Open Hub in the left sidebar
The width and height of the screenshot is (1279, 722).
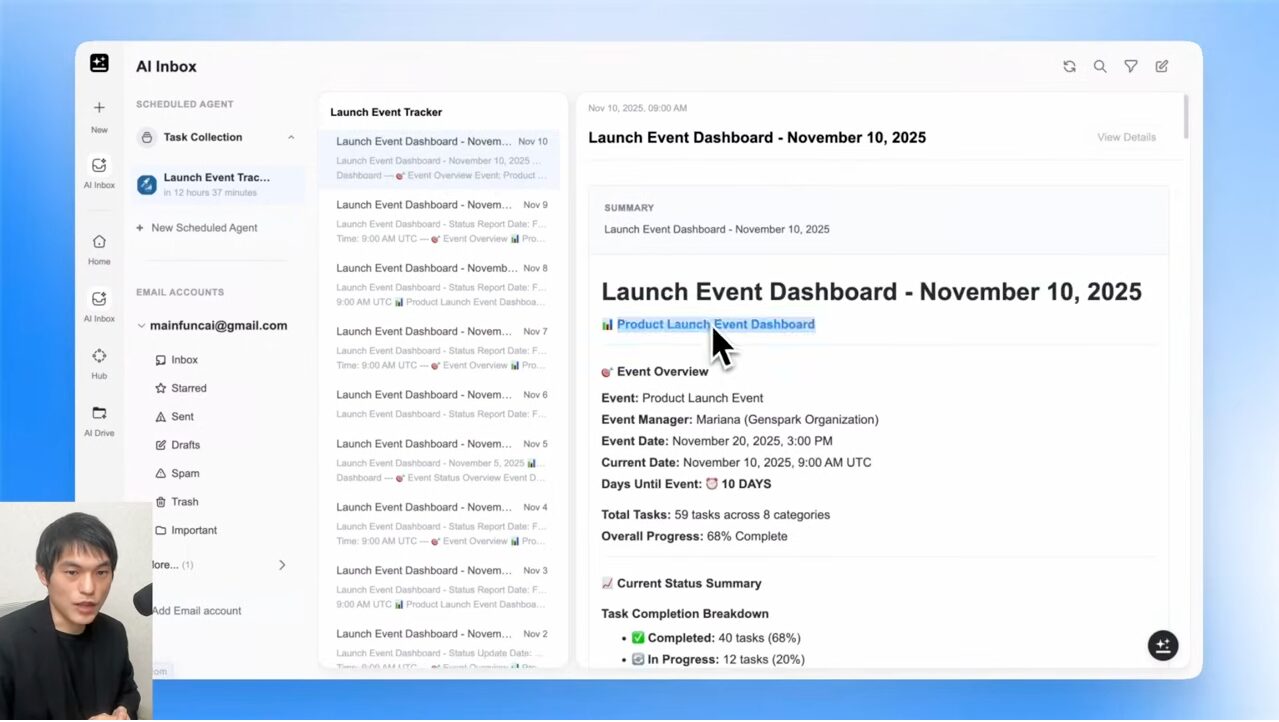[99, 357]
